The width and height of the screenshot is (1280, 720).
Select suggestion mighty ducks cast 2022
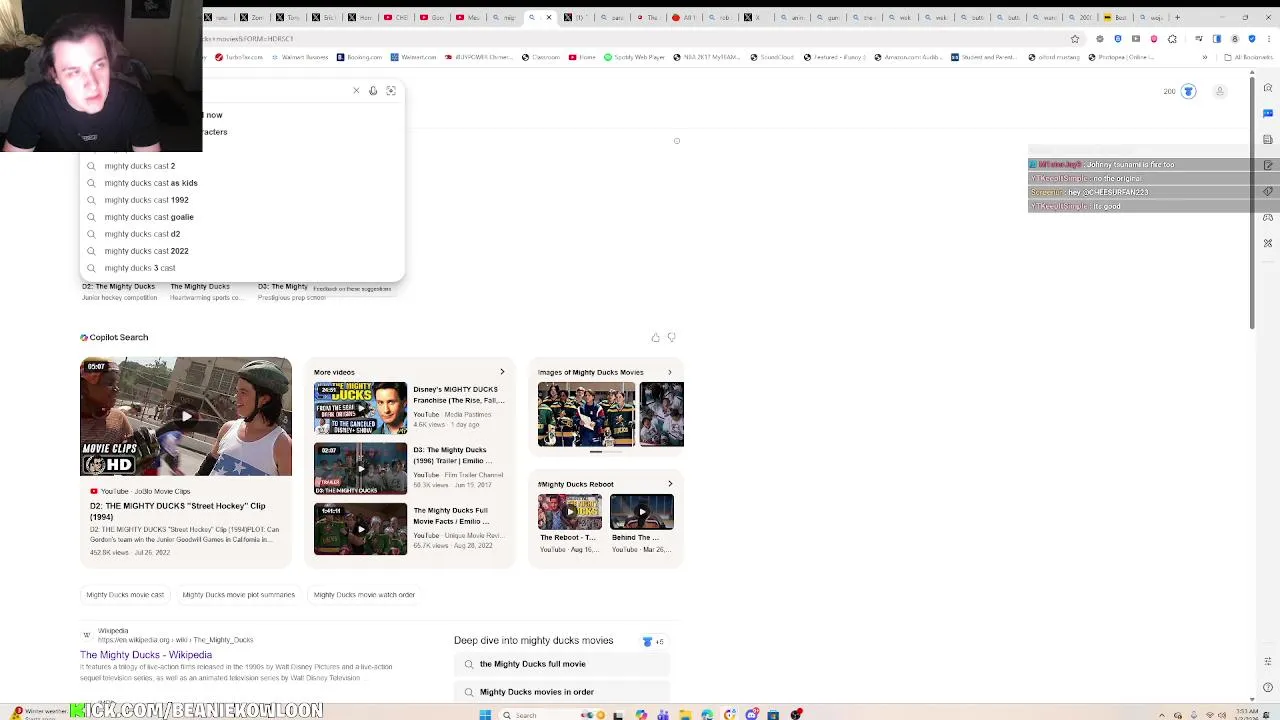242,251
